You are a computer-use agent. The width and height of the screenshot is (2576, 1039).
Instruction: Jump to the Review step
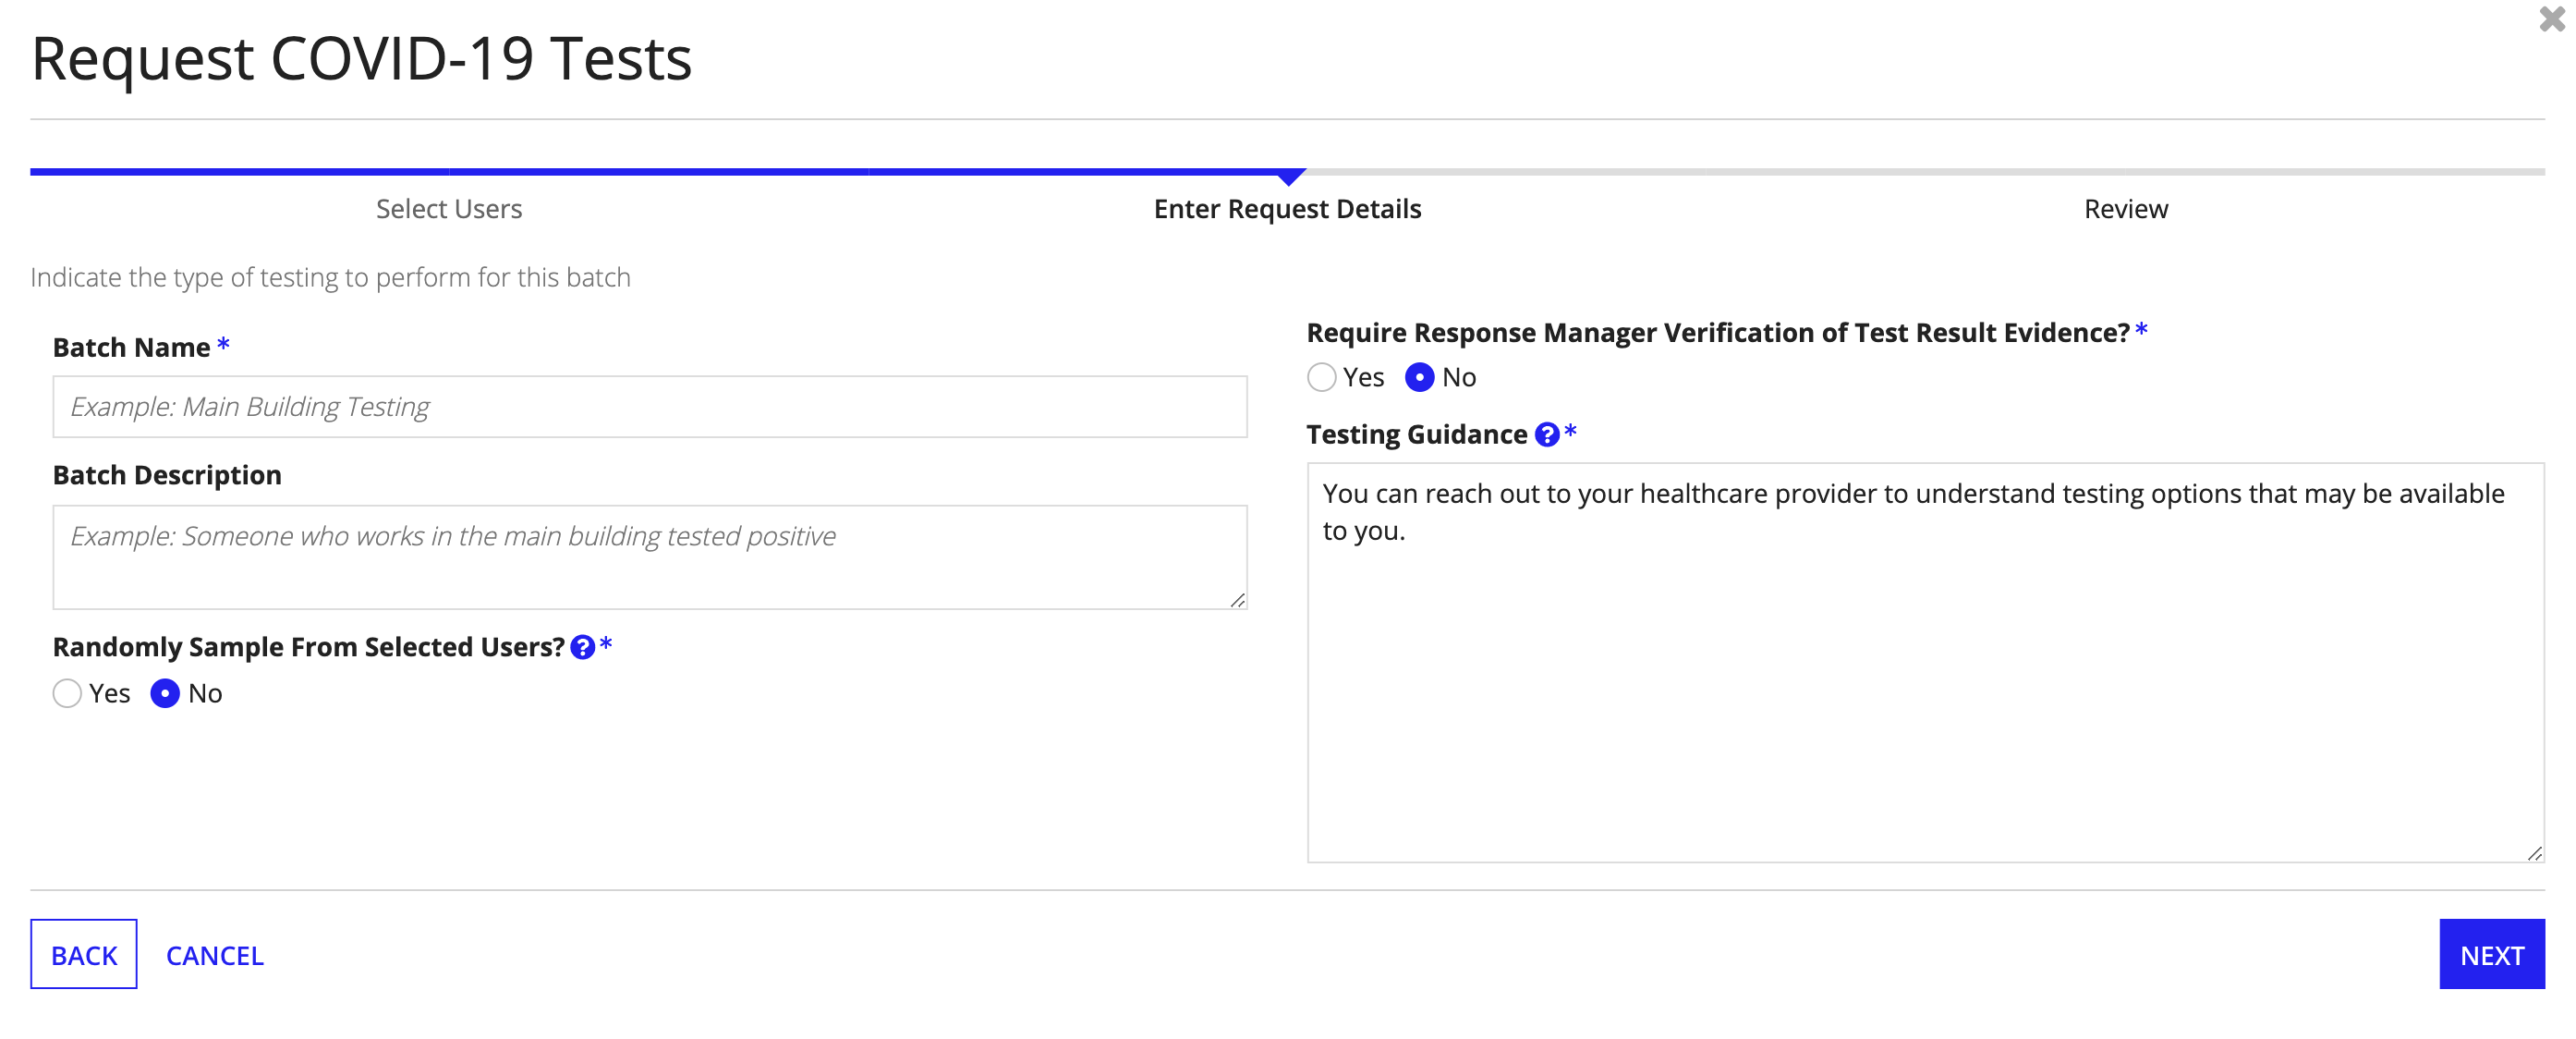(2125, 208)
